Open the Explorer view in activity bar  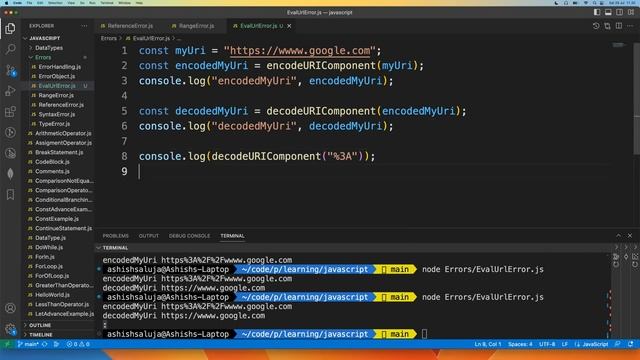[x=11, y=28]
